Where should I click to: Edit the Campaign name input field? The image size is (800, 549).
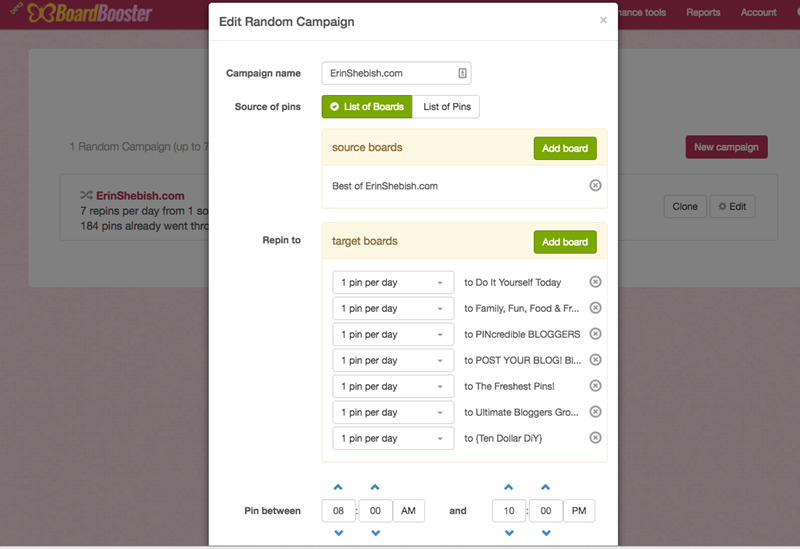(396, 73)
